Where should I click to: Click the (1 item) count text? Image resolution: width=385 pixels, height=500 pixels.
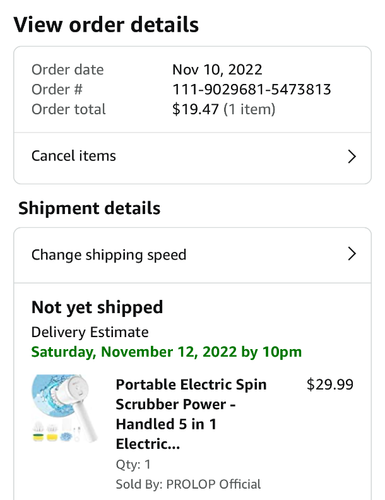[x=249, y=109]
